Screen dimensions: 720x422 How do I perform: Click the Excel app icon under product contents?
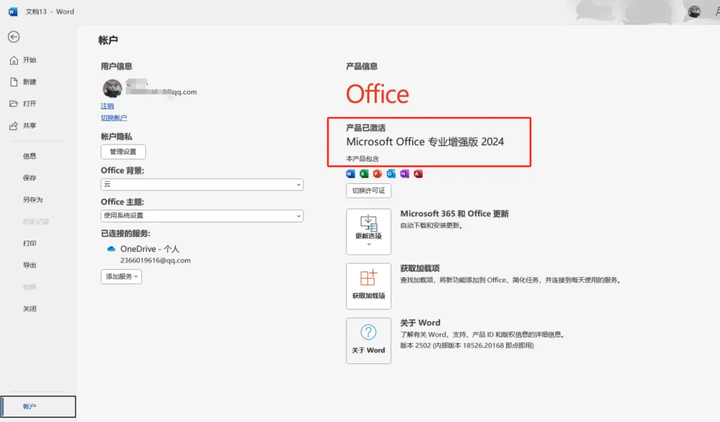364,174
